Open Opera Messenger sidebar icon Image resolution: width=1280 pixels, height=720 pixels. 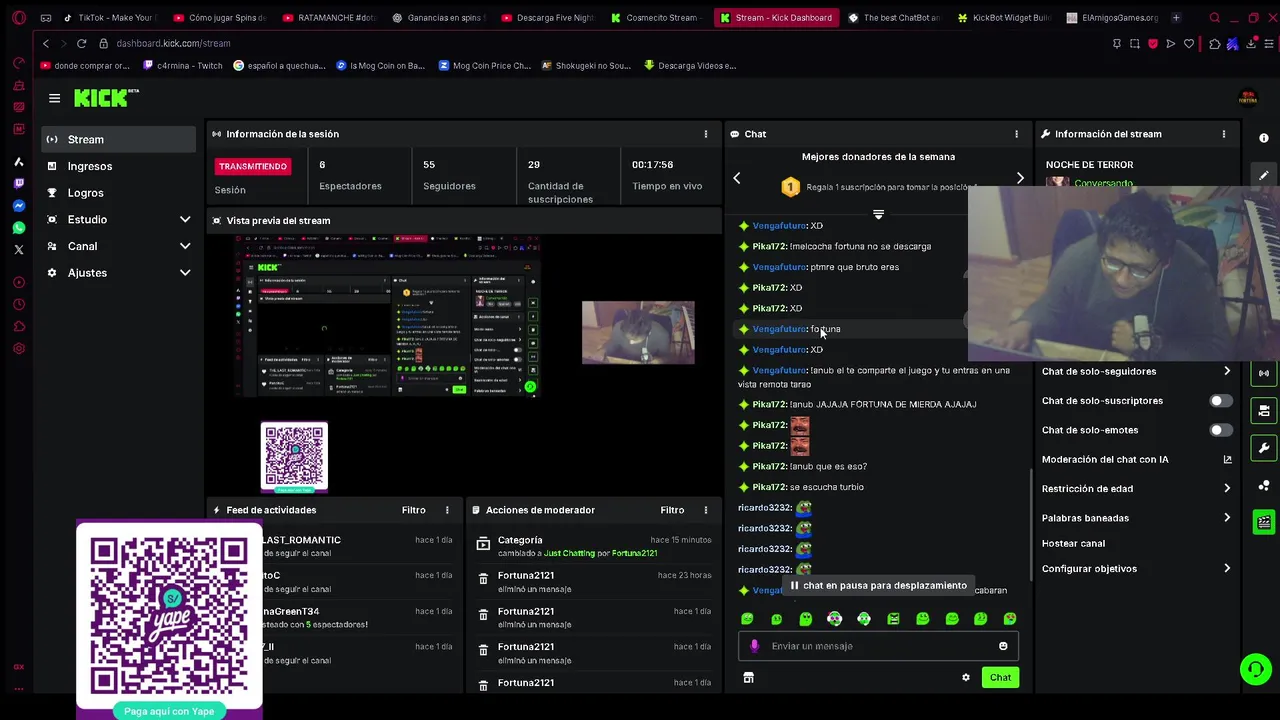[19, 206]
